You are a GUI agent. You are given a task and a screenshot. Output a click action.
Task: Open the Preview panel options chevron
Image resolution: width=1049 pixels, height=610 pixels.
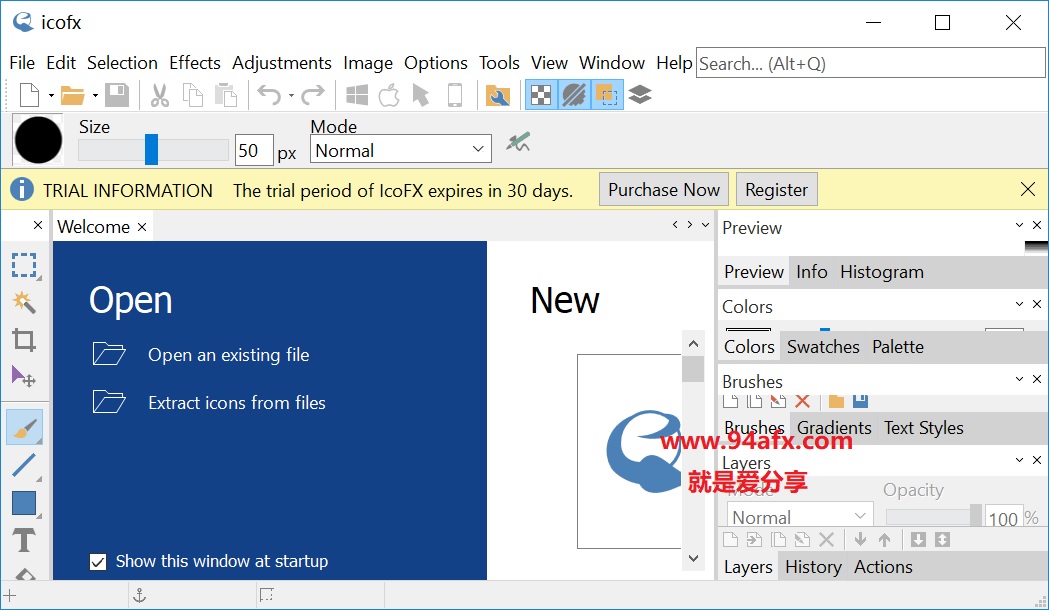(1019, 225)
